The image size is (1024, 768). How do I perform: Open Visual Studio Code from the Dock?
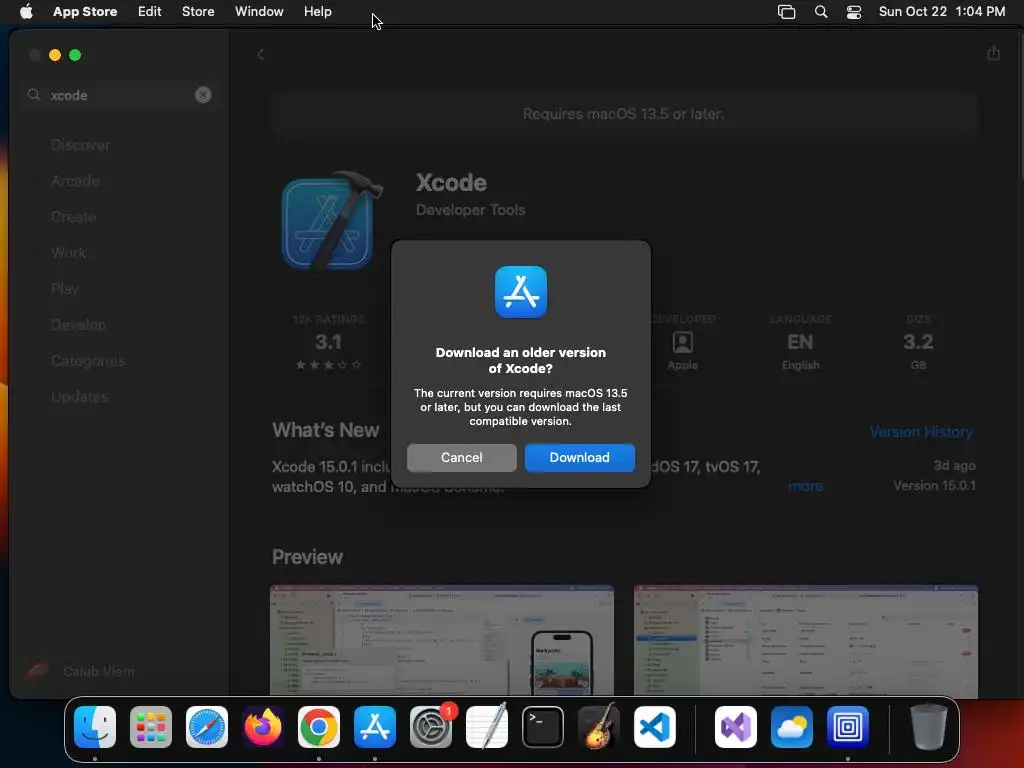point(655,727)
